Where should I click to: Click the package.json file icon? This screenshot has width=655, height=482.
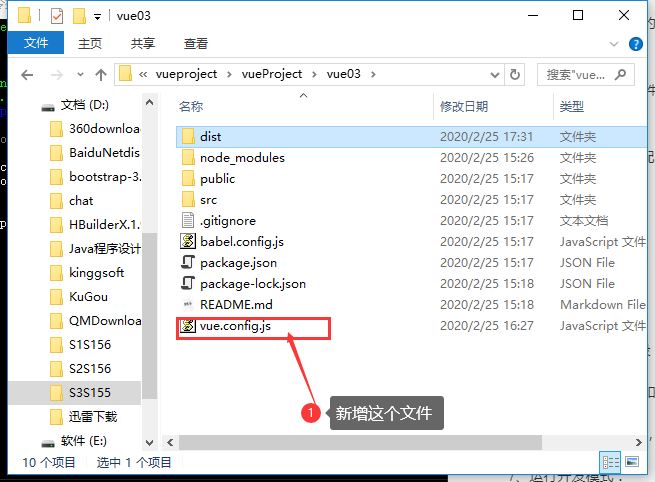coord(188,262)
